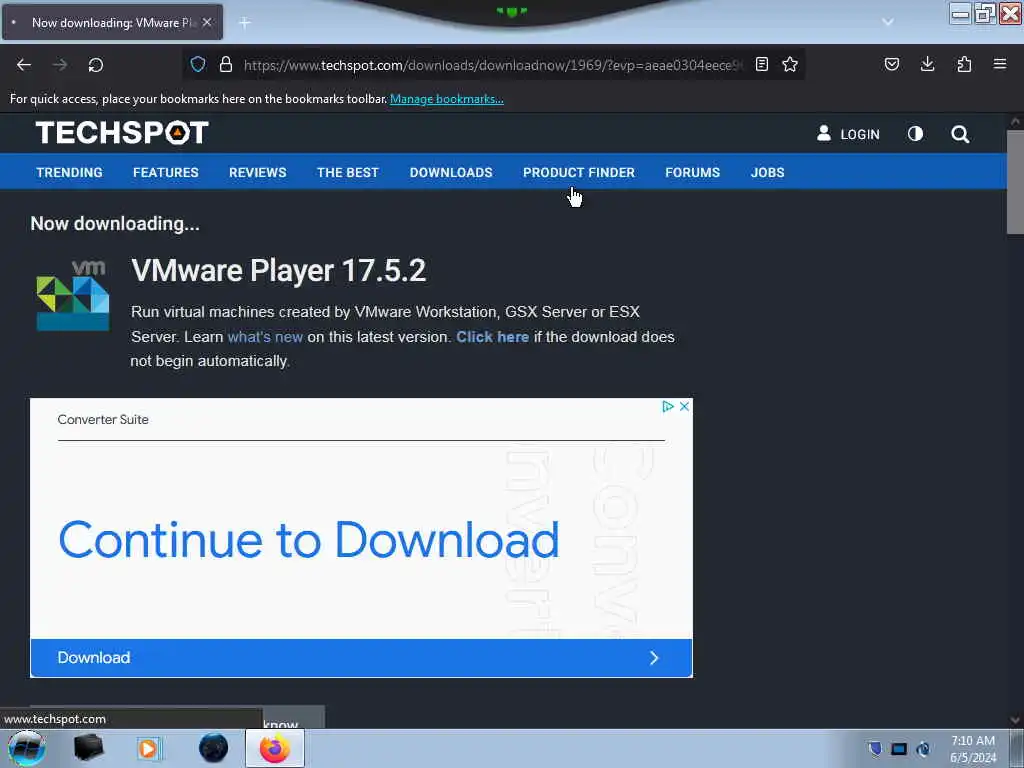Image resolution: width=1024 pixels, height=768 pixels.
Task: Click the LOGIN user link
Action: pyautogui.click(x=848, y=134)
